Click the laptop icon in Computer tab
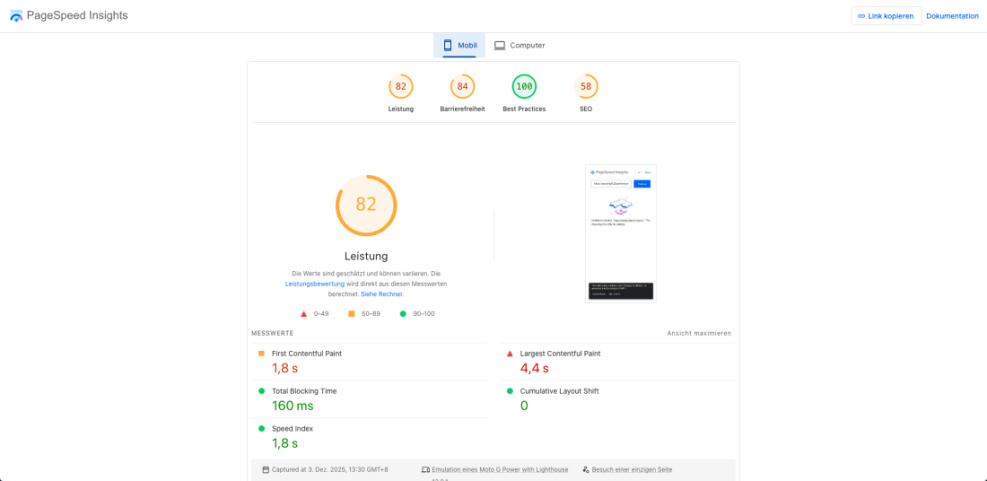This screenshot has width=987, height=481. pos(500,45)
